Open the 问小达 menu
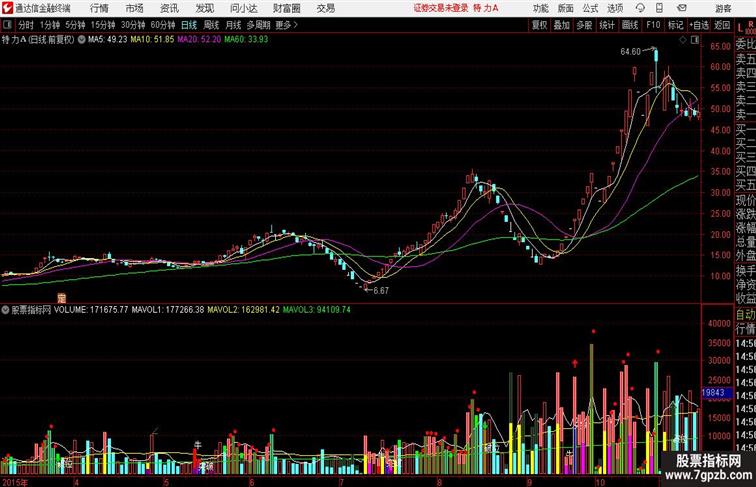 [243, 8]
